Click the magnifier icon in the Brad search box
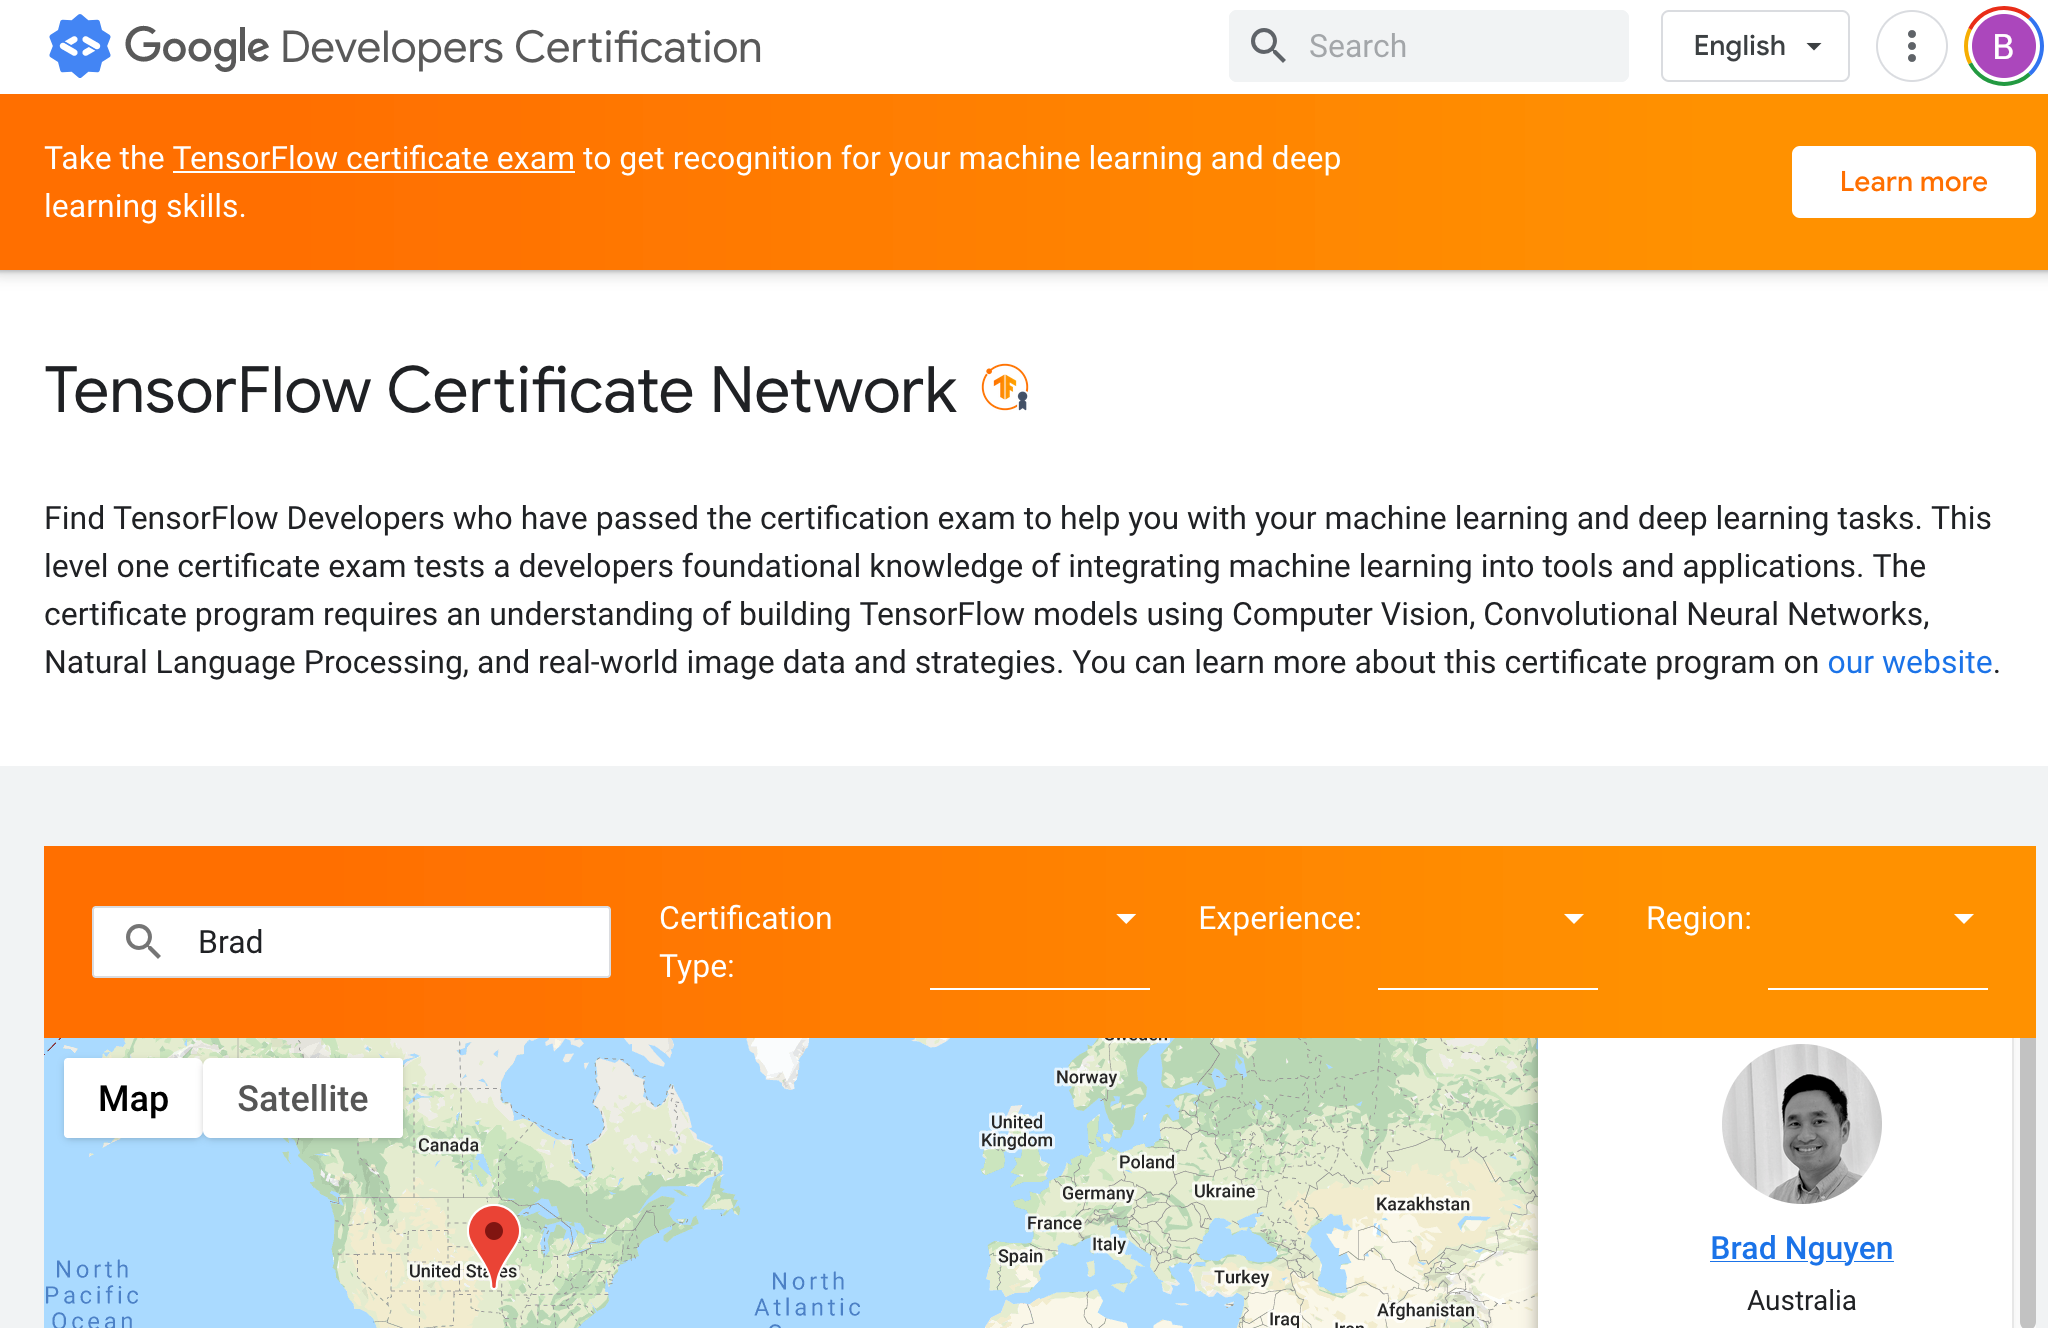Screen dimensions: 2048x1328 click(143, 941)
